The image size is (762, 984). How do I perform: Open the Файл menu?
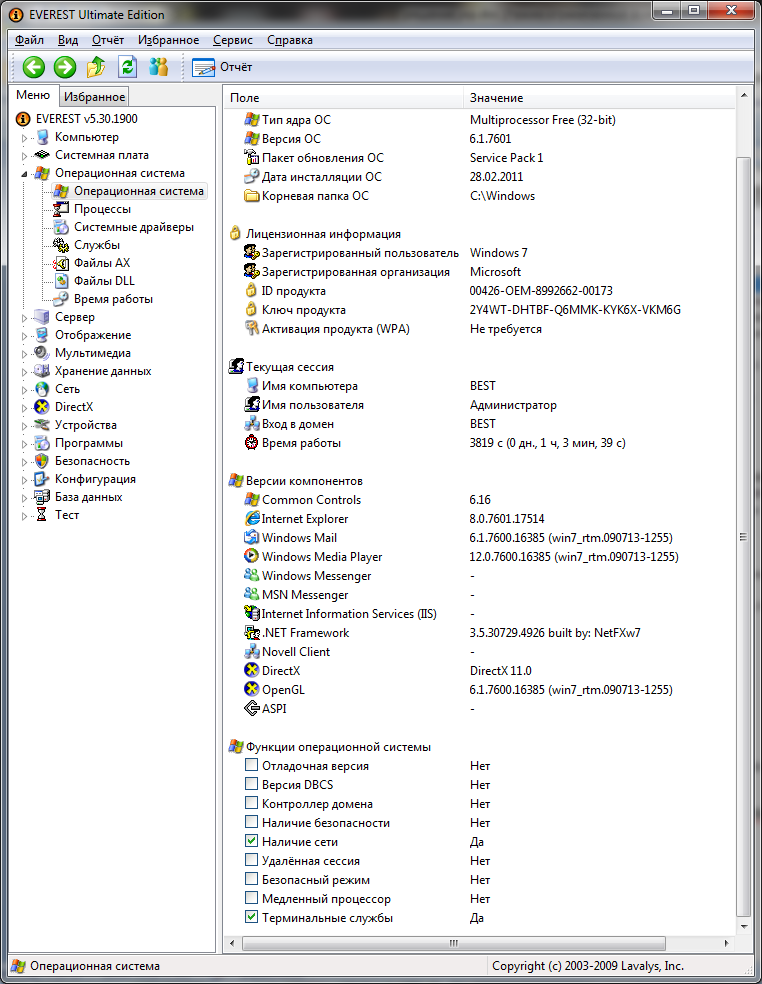30,40
